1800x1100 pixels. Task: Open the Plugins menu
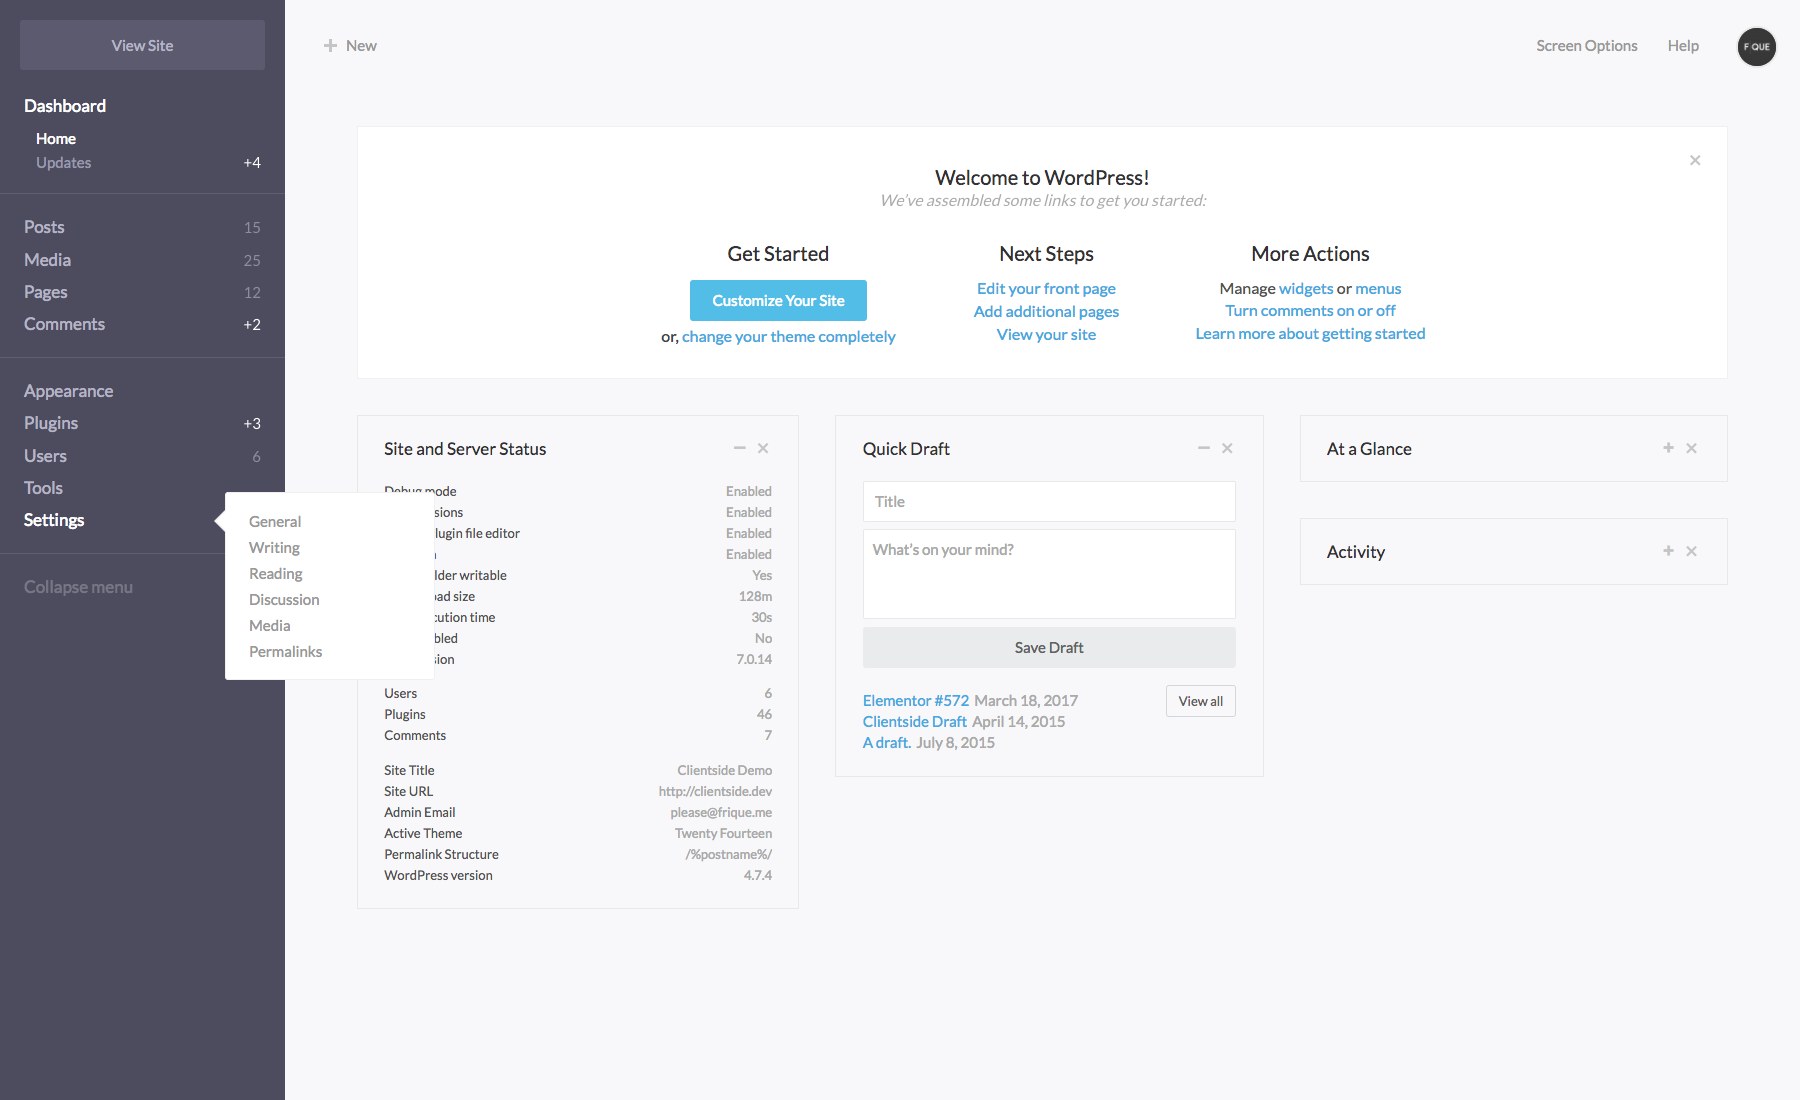[x=51, y=423]
